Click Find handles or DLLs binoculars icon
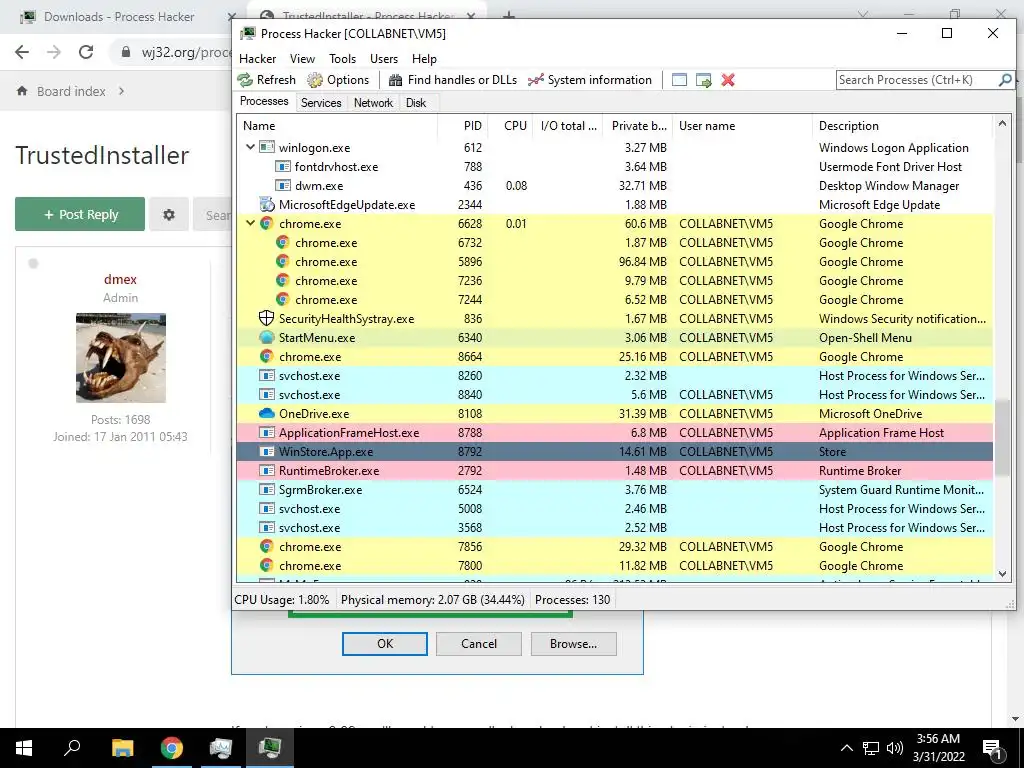 (x=395, y=80)
